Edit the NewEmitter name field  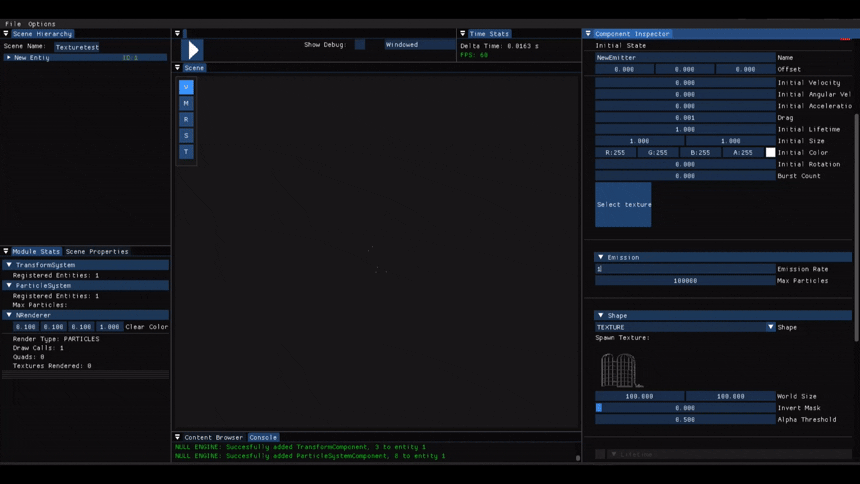pyautogui.click(x=686, y=58)
